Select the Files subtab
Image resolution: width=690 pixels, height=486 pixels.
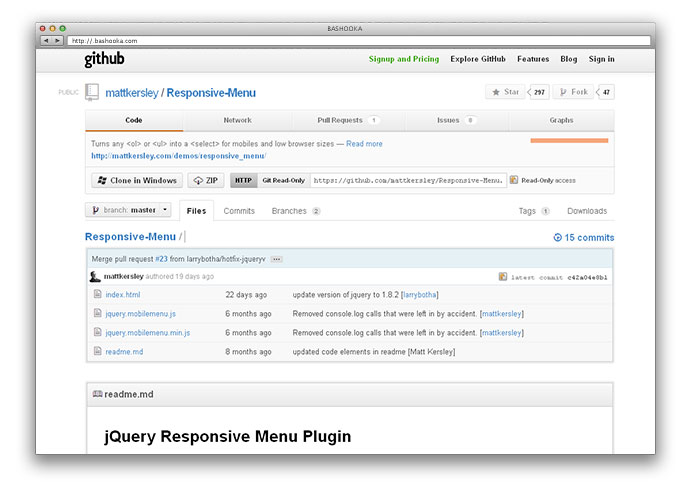(x=196, y=211)
